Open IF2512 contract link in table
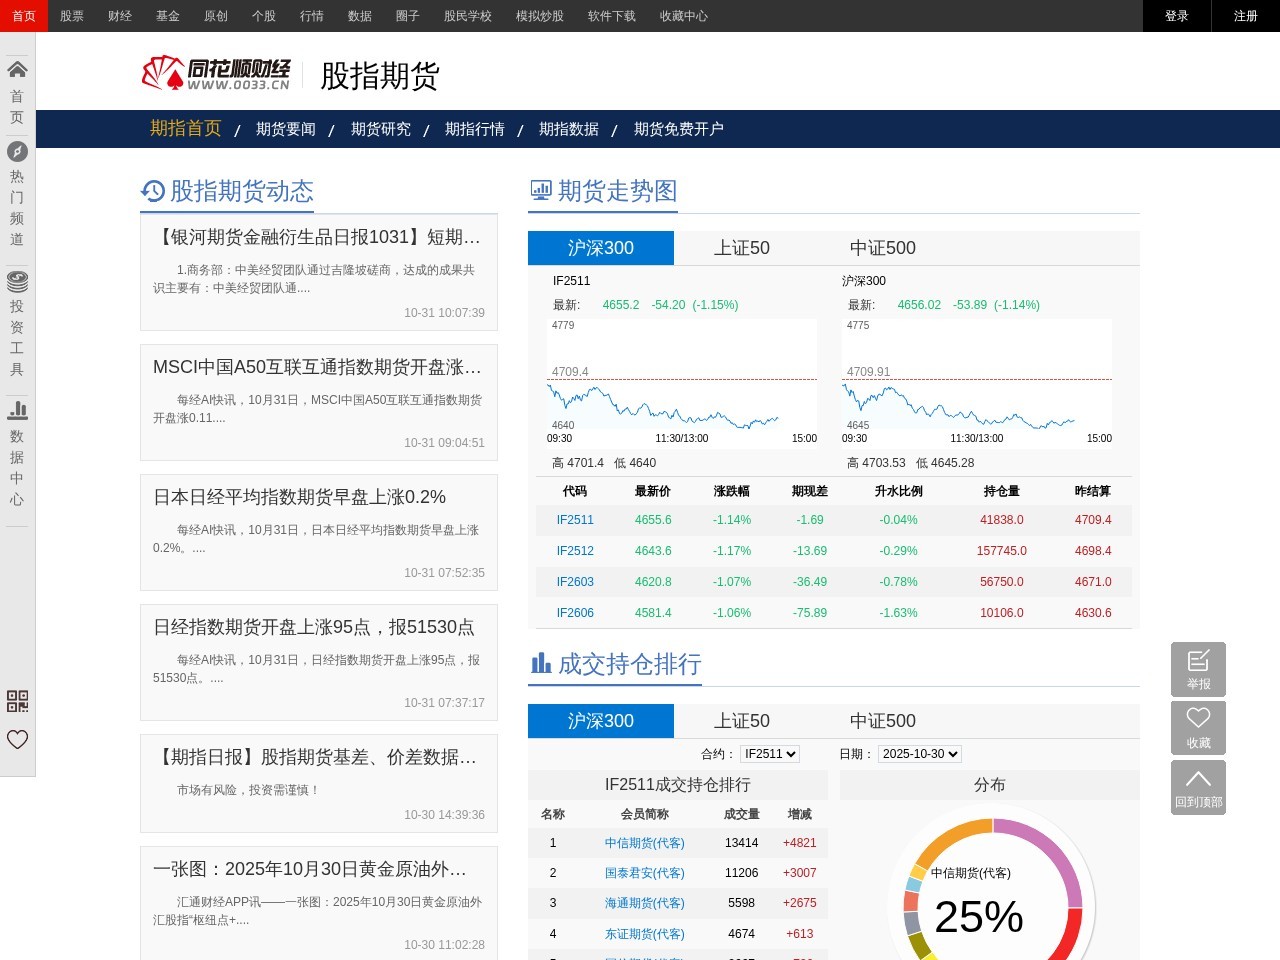The height and width of the screenshot is (960, 1280). pos(575,551)
